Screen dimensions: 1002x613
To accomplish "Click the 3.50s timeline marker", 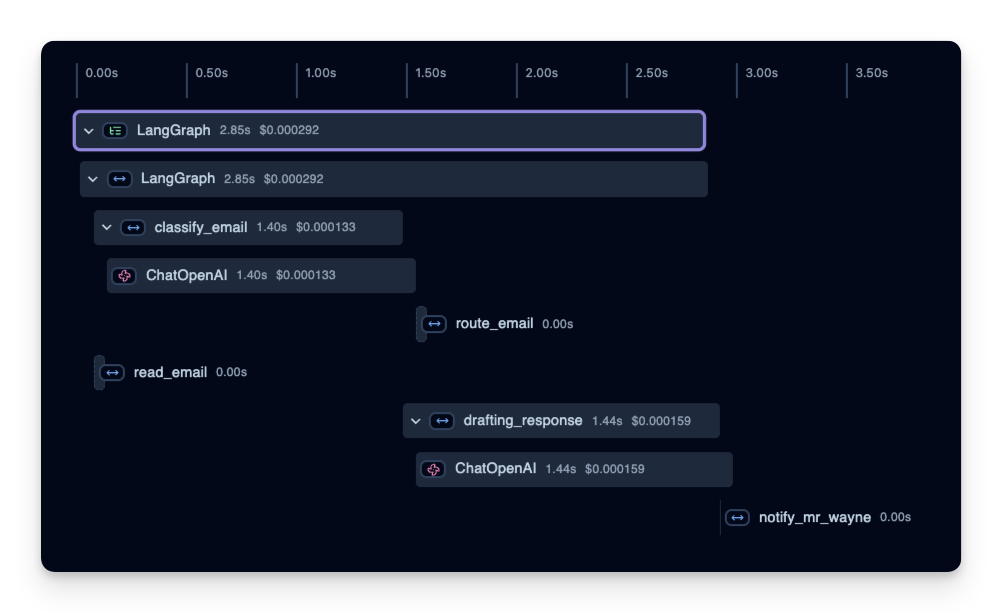I will tap(871, 73).
